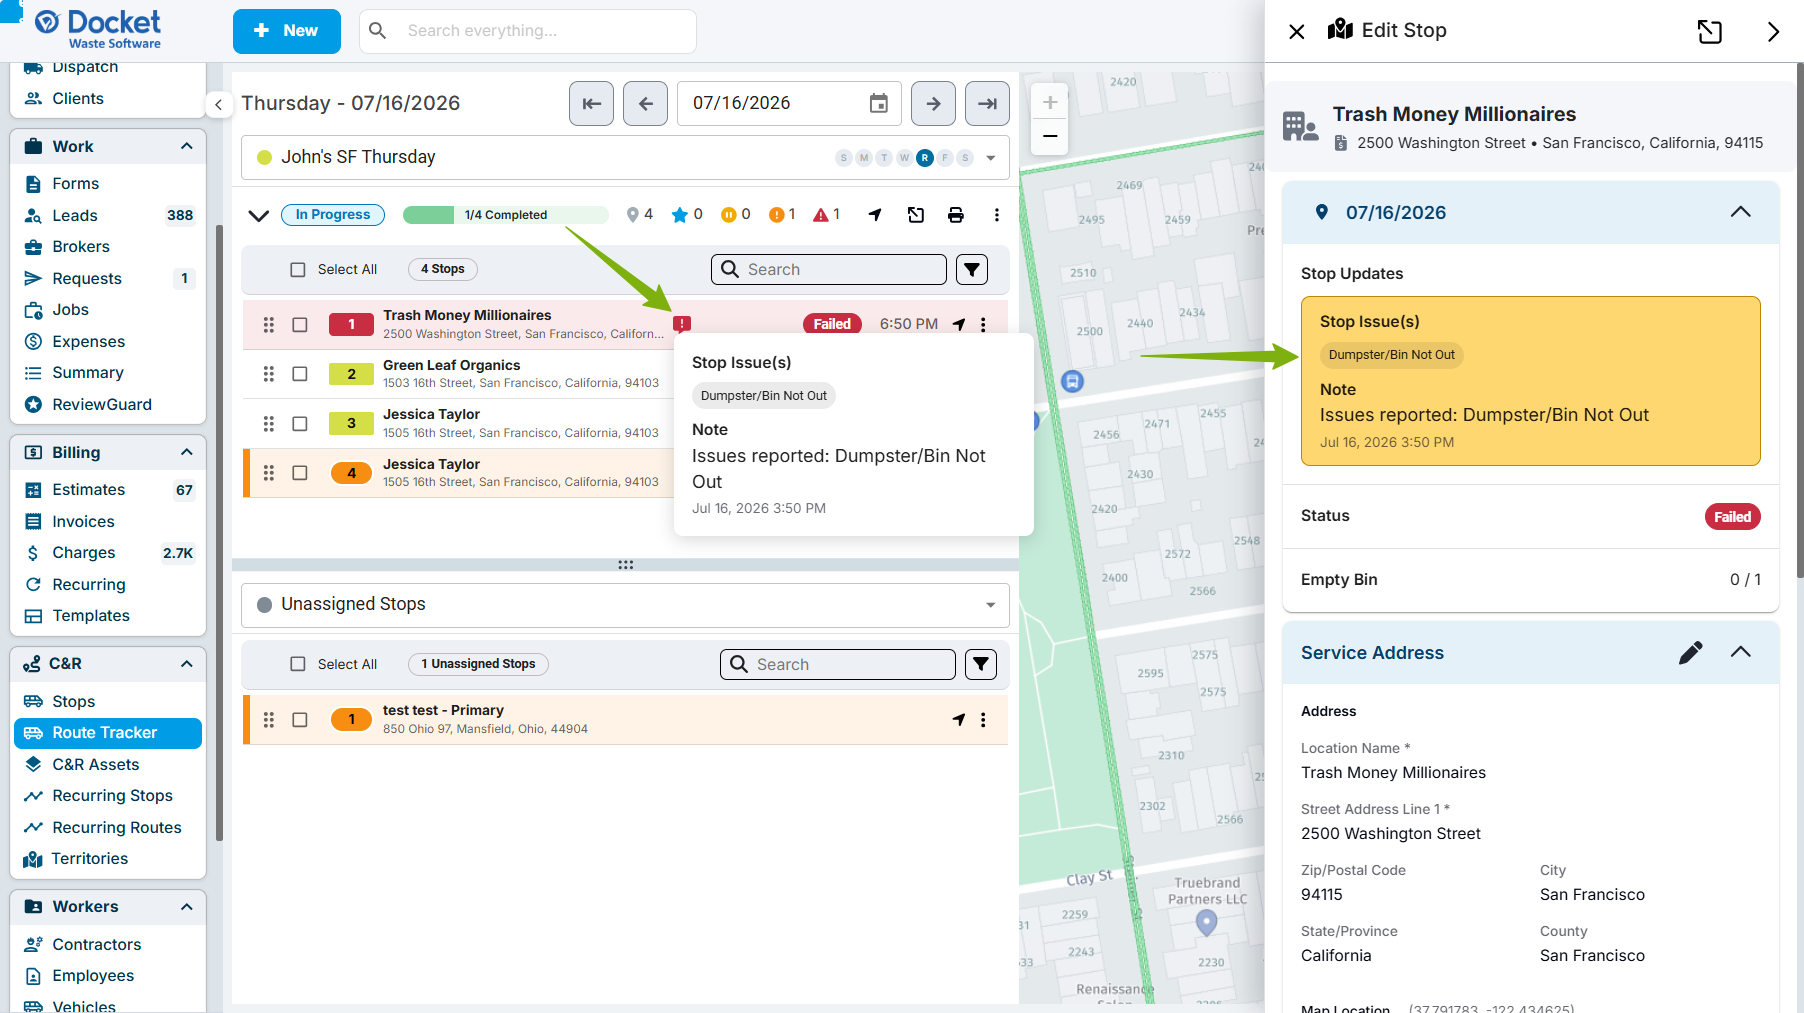Viewport: 1804px width, 1013px height.
Task: Collapse the Billing sidebar section
Action: [186, 452]
